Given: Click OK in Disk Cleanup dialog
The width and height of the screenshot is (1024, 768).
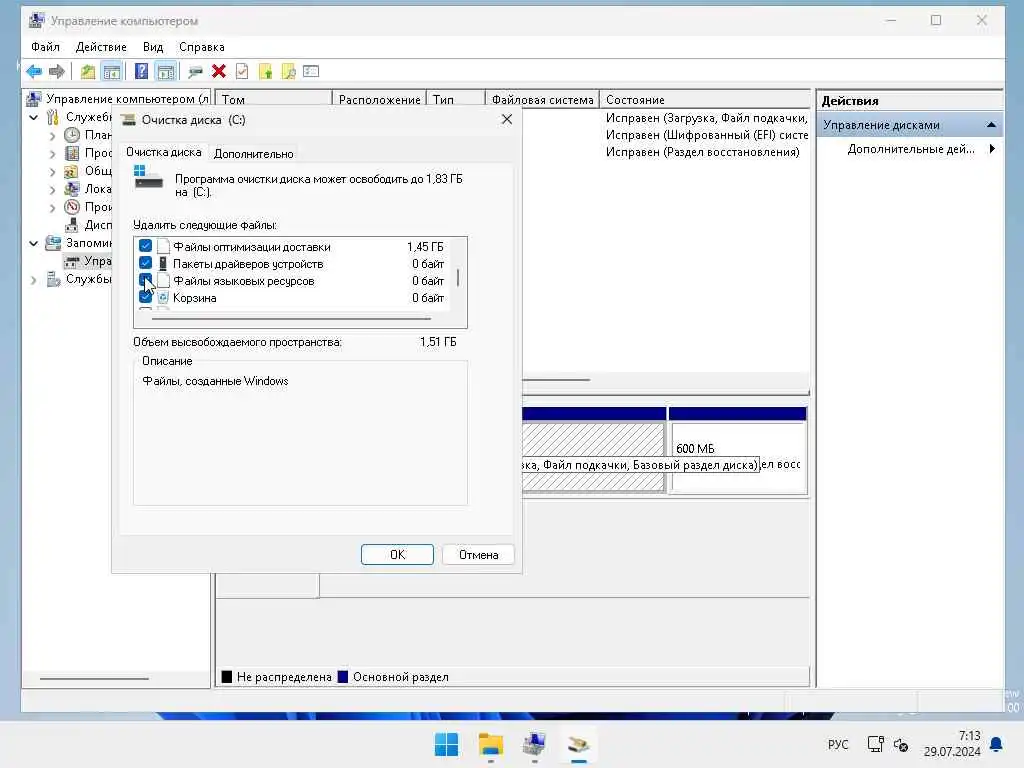Looking at the screenshot, I should (x=397, y=554).
